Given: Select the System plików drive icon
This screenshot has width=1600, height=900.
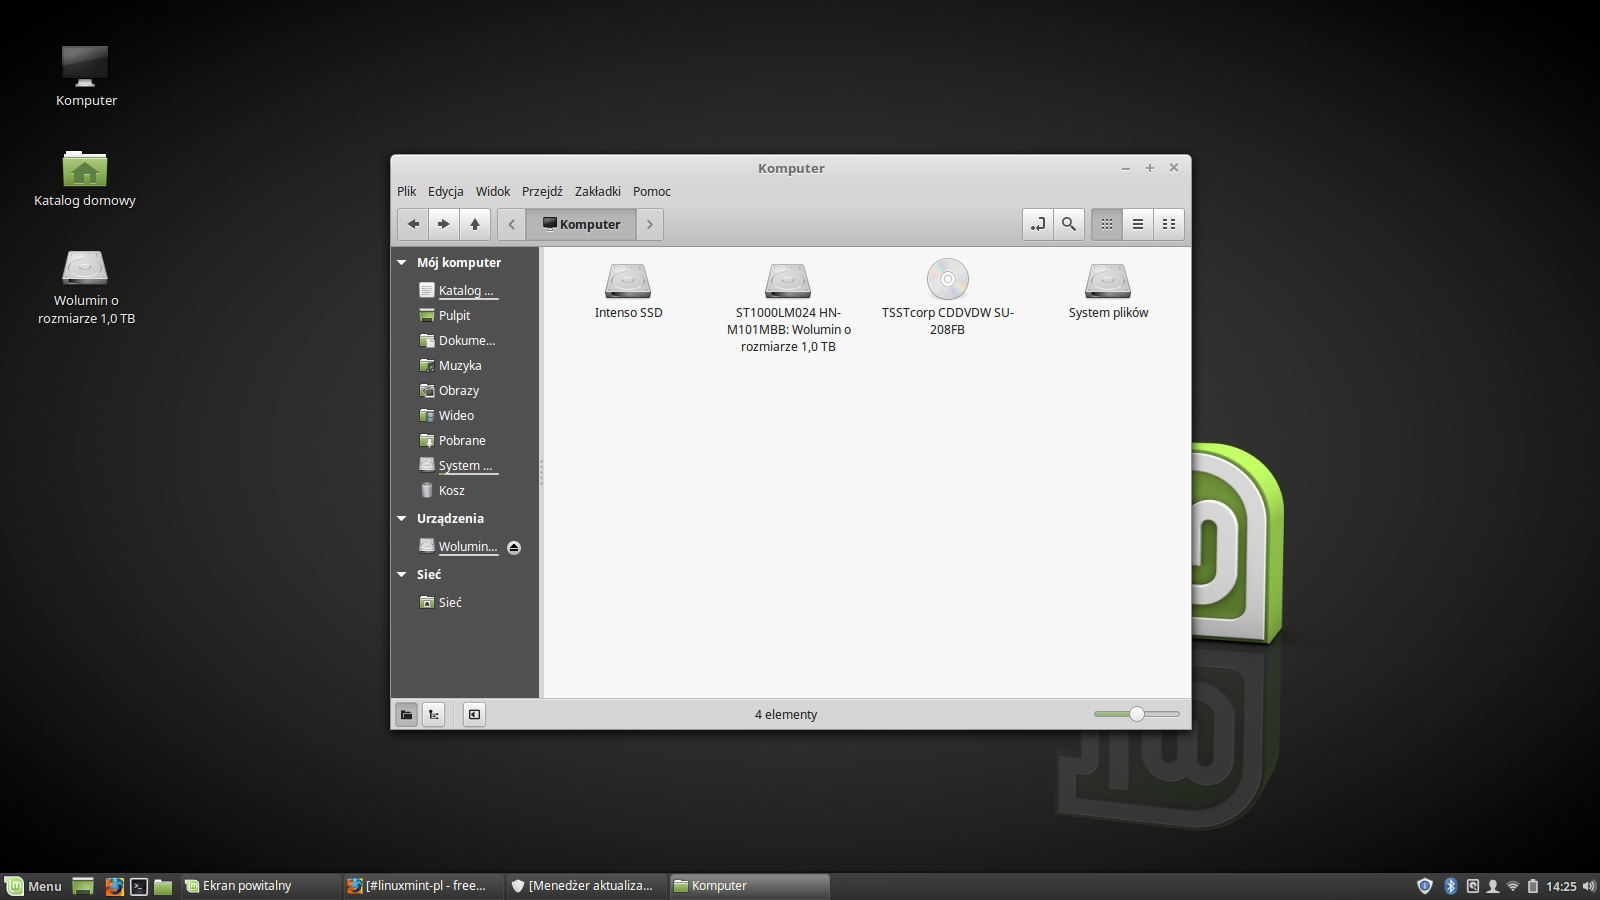Looking at the screenshot, I should click(x=1108, y=280).
